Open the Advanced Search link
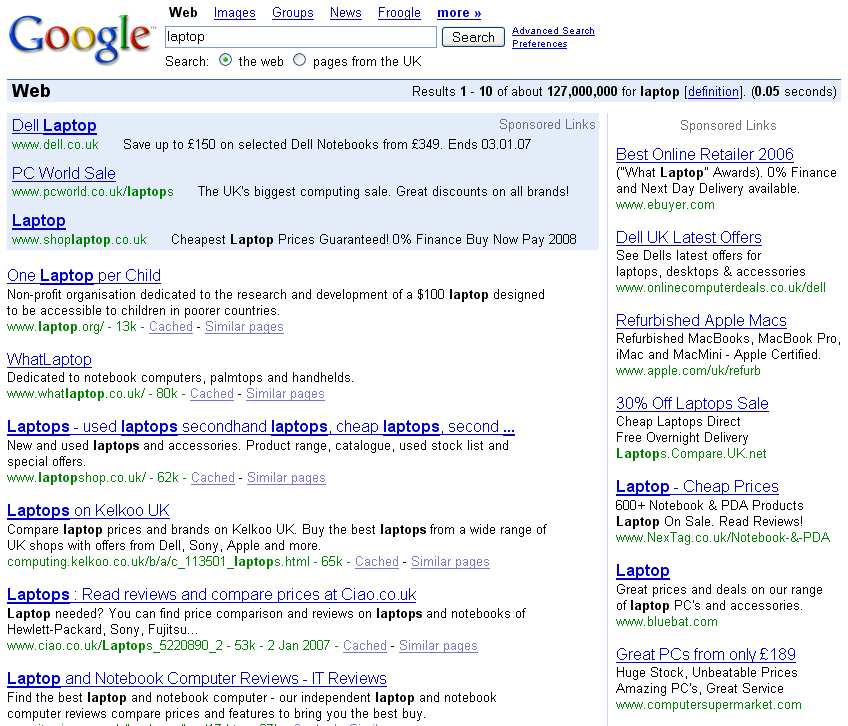This screenshot has height=726, width=848. point(553,31)
